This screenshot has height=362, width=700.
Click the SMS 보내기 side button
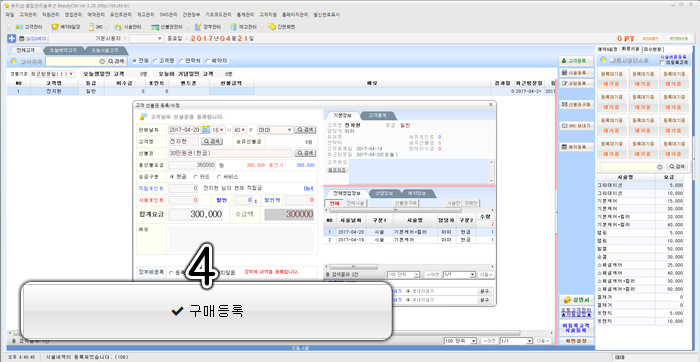click(576, 126)
